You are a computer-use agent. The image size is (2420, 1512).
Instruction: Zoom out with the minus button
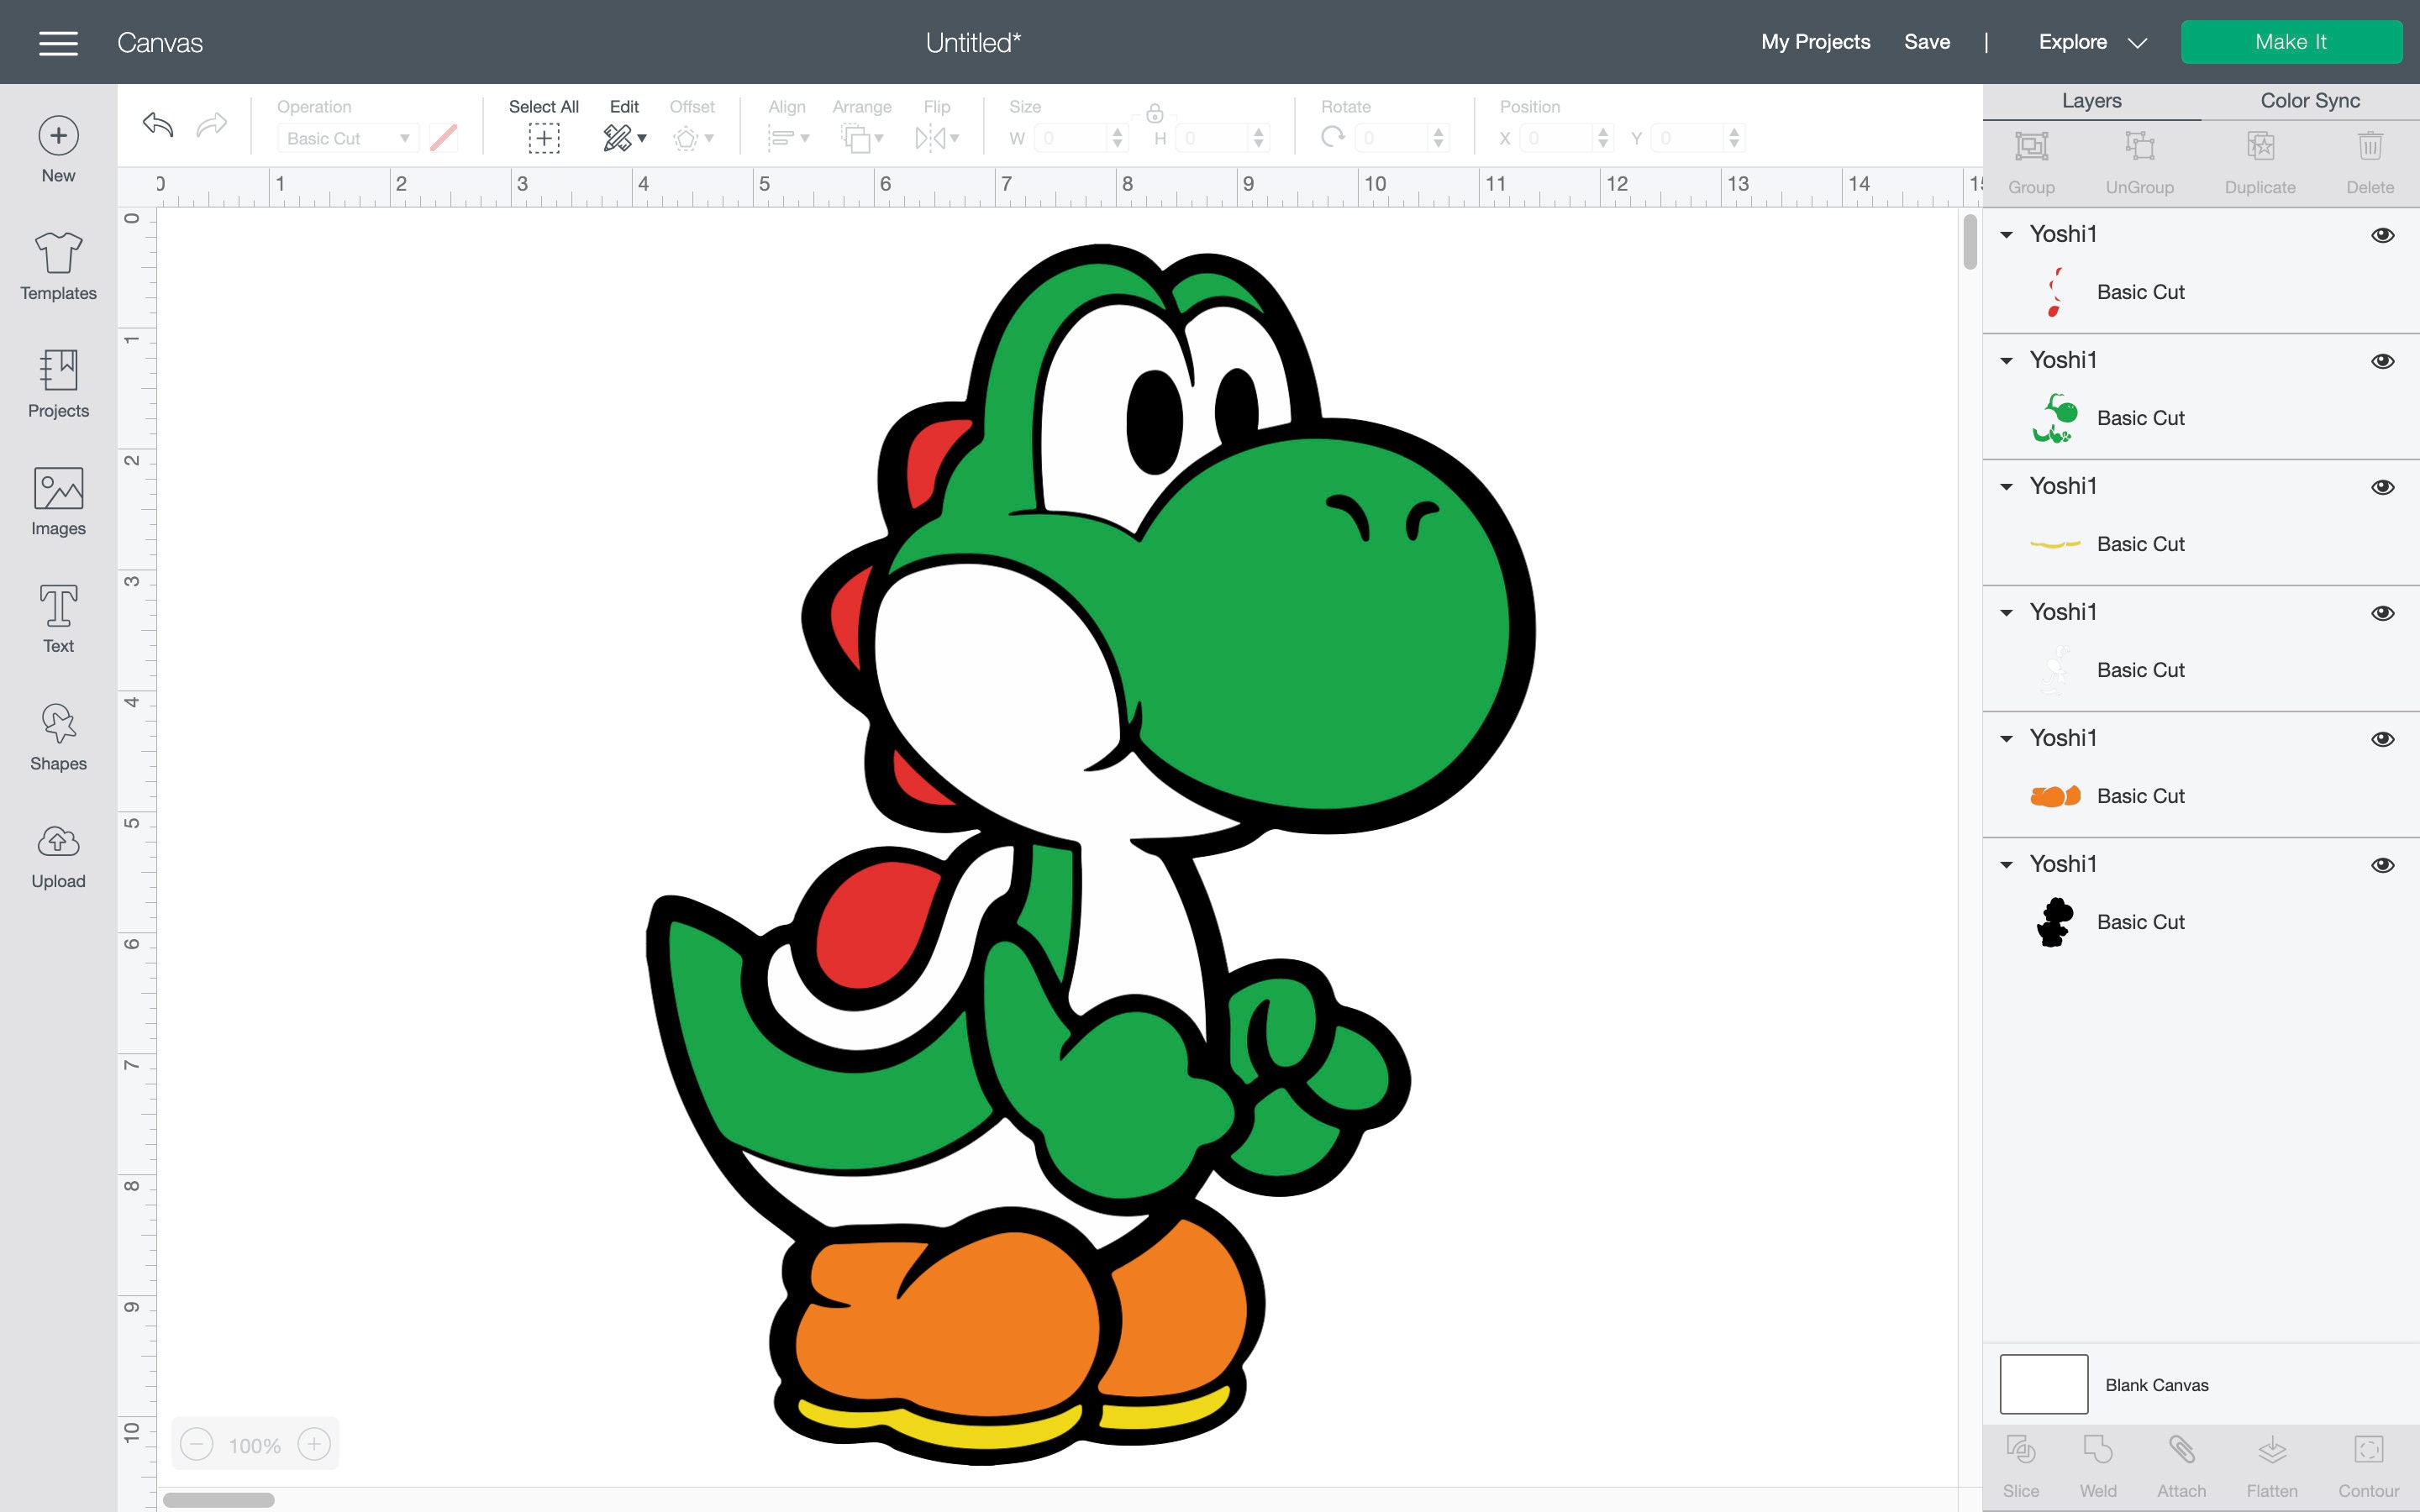pyautogui.click(x=197, y=1444)
